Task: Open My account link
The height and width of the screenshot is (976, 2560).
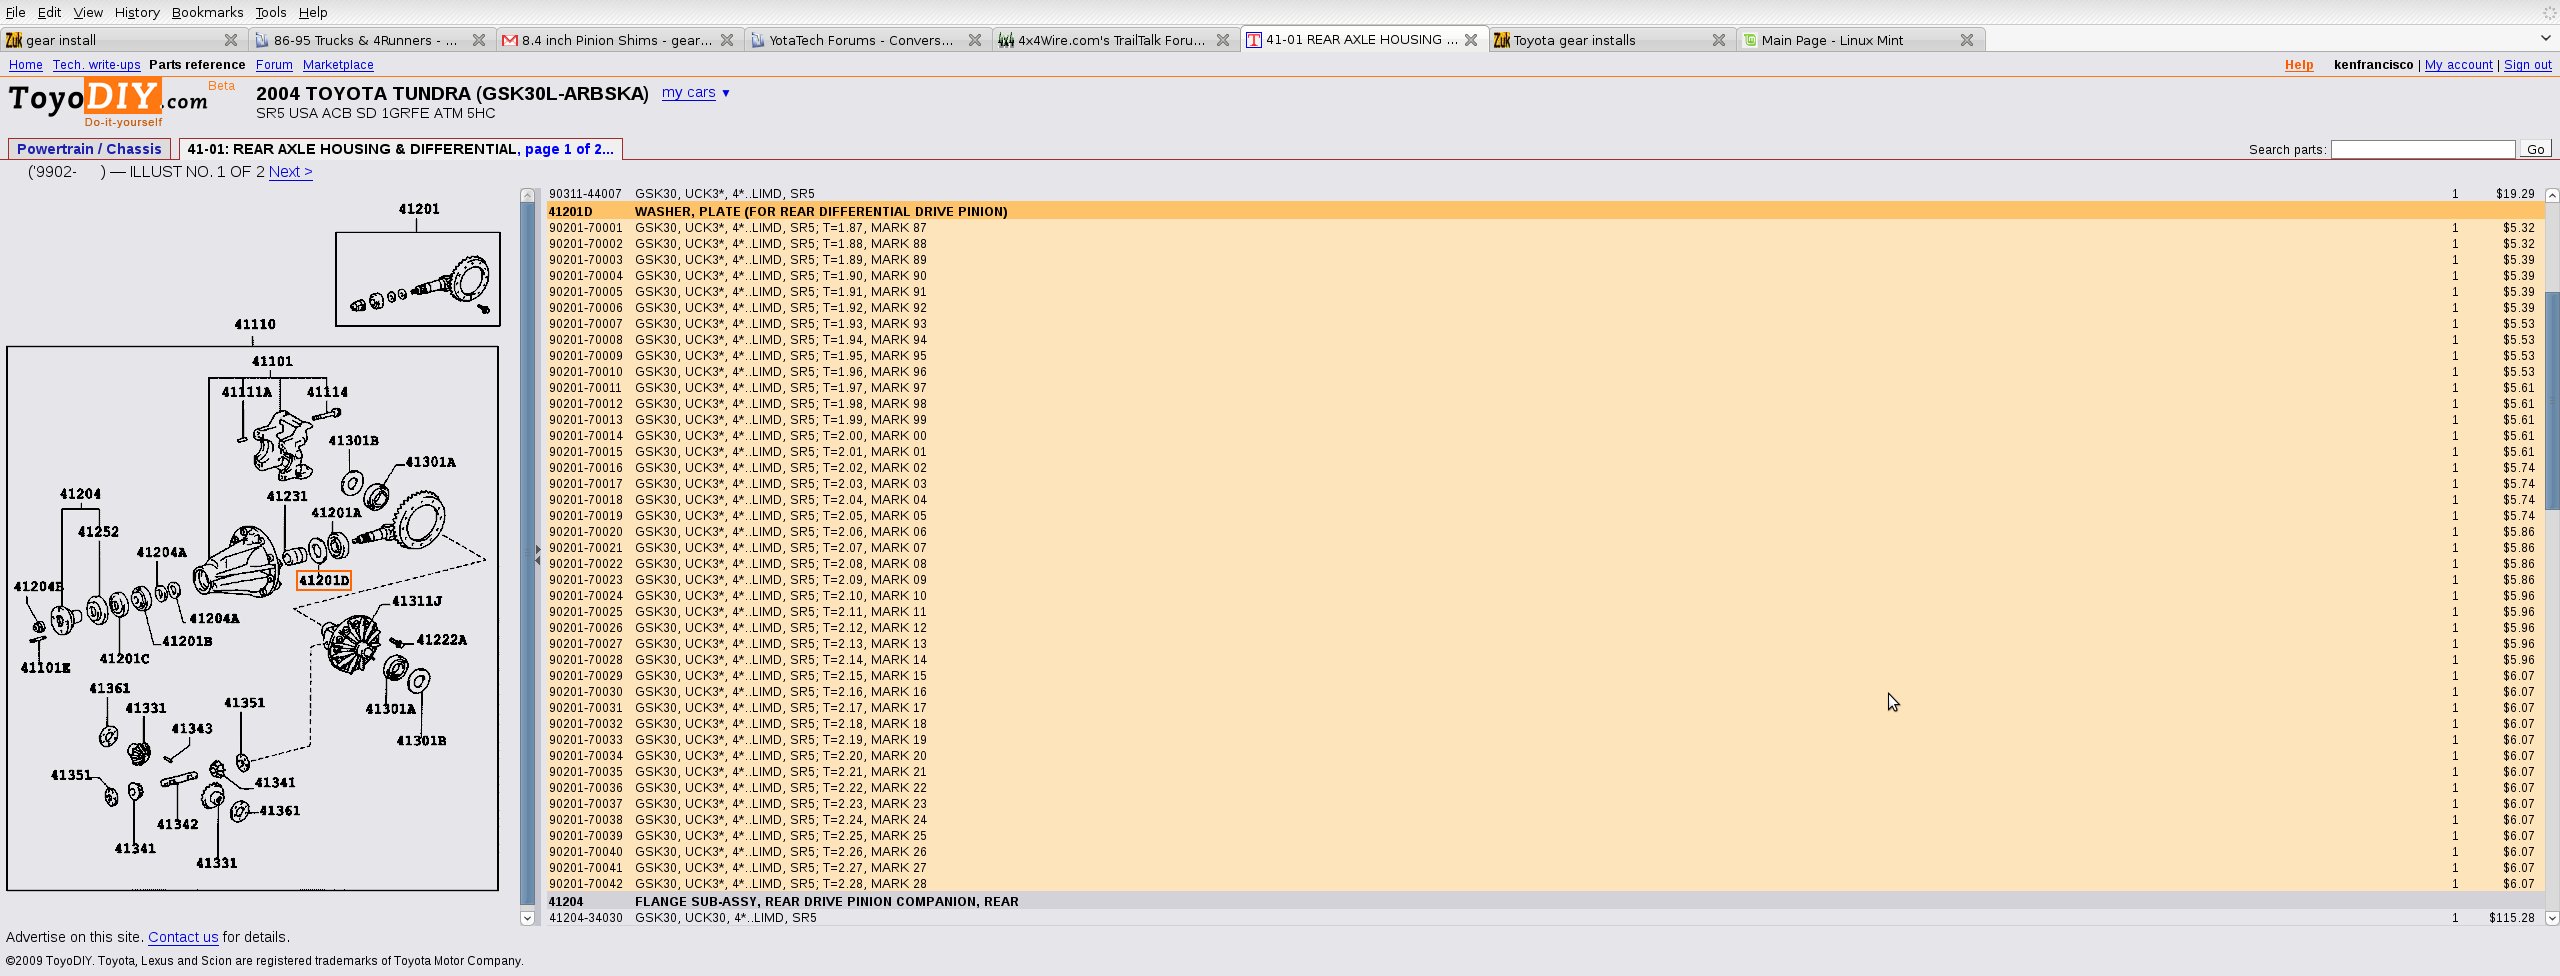Action: coord(2459,65)
